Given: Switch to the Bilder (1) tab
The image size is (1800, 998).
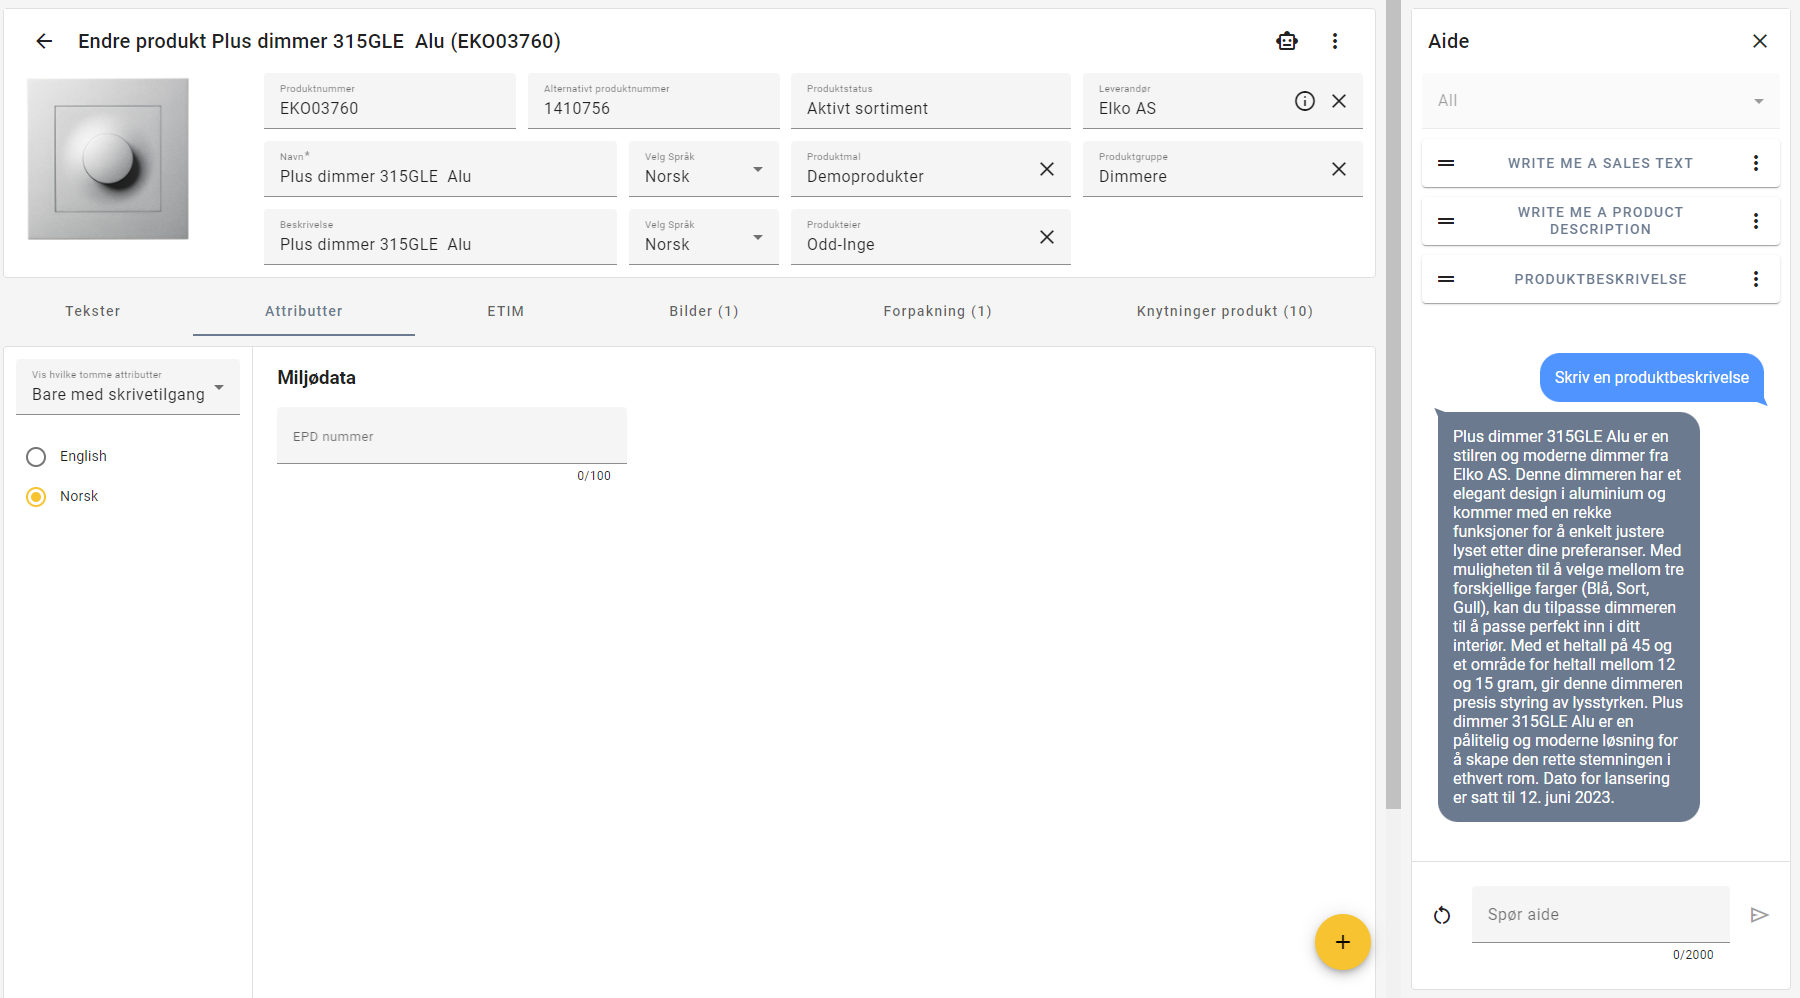Looking at the screenshot, I should point(704,311).
